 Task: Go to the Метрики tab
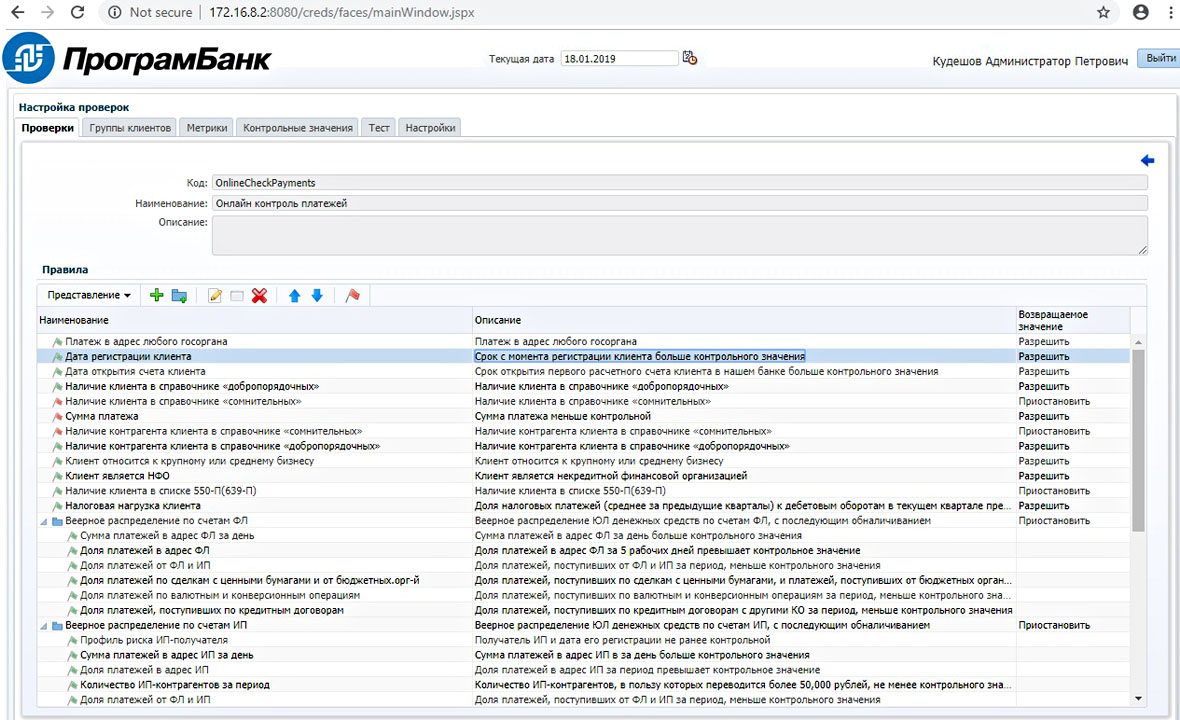(208, 128)
